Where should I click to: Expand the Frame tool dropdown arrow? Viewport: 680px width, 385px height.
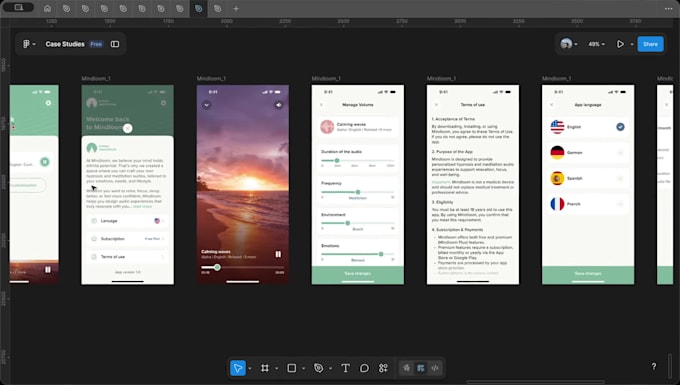tap(277, 369)
